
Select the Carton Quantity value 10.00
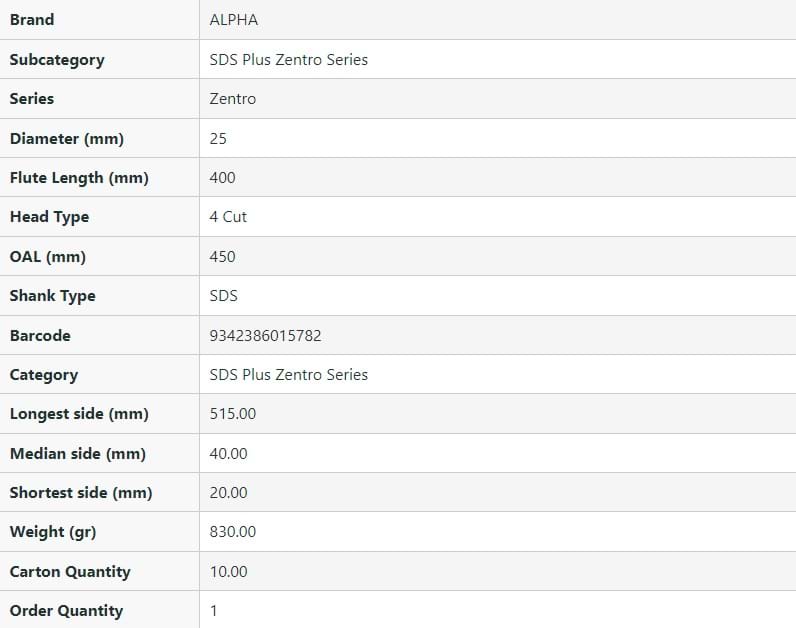tap(228, 572)
